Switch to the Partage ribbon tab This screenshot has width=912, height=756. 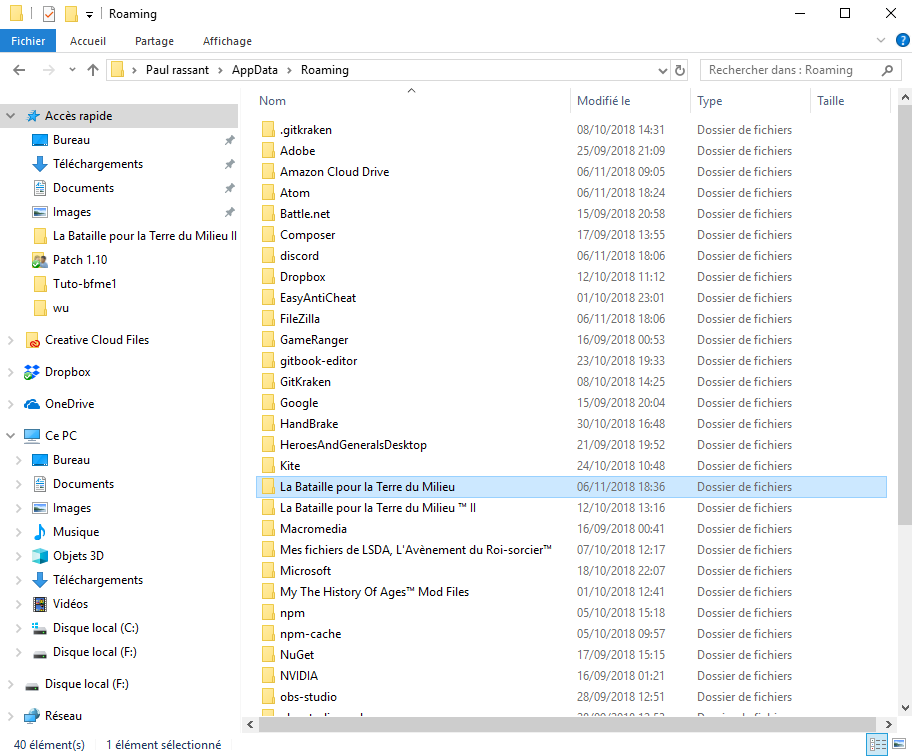154,41
